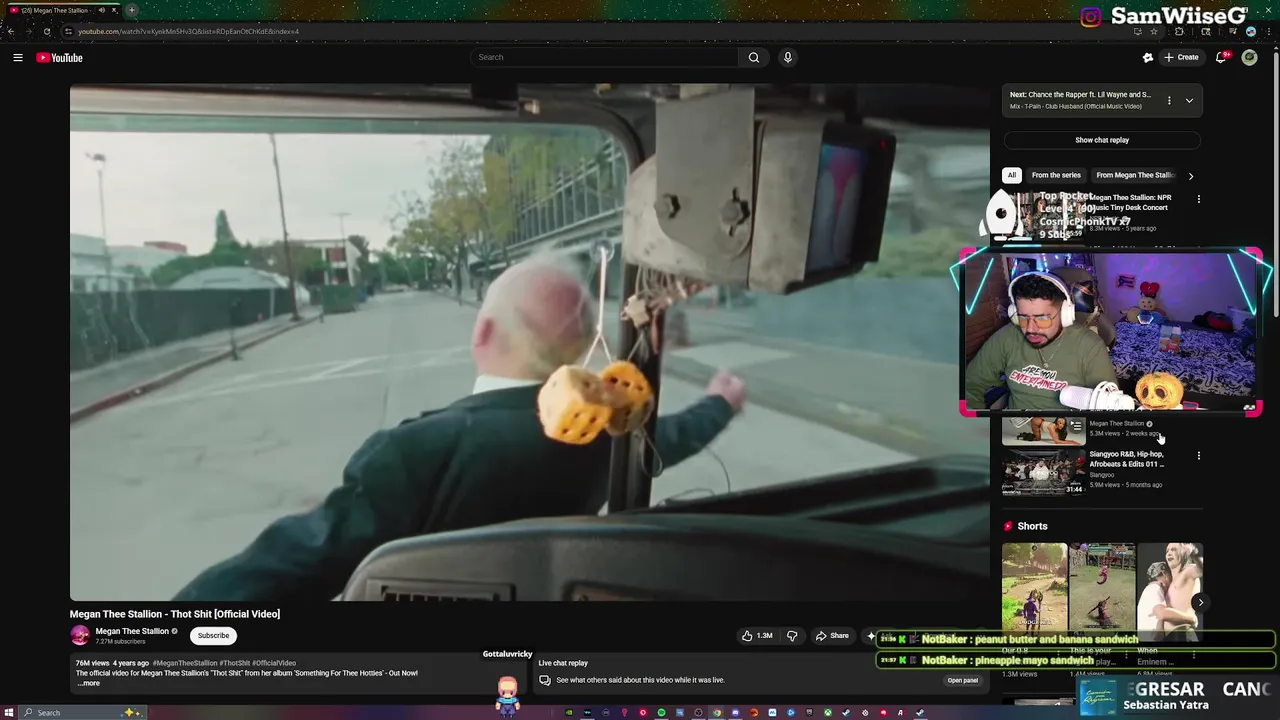The width and height of the screenshot is (1280, 720).
Task: Open Spotify from the taskbar
Action: click(661, 713)
